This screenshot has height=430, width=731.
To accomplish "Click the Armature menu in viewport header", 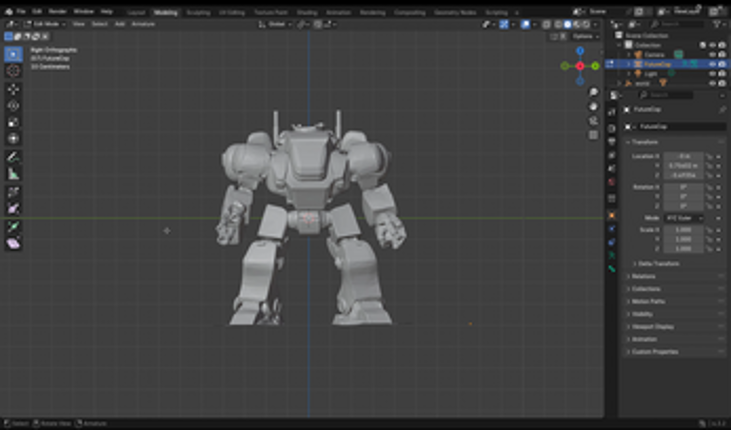I will (143, 23).
